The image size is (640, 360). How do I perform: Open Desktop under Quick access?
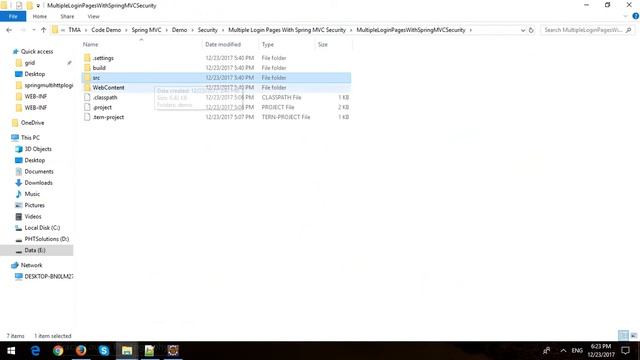[x=34, y=74]
